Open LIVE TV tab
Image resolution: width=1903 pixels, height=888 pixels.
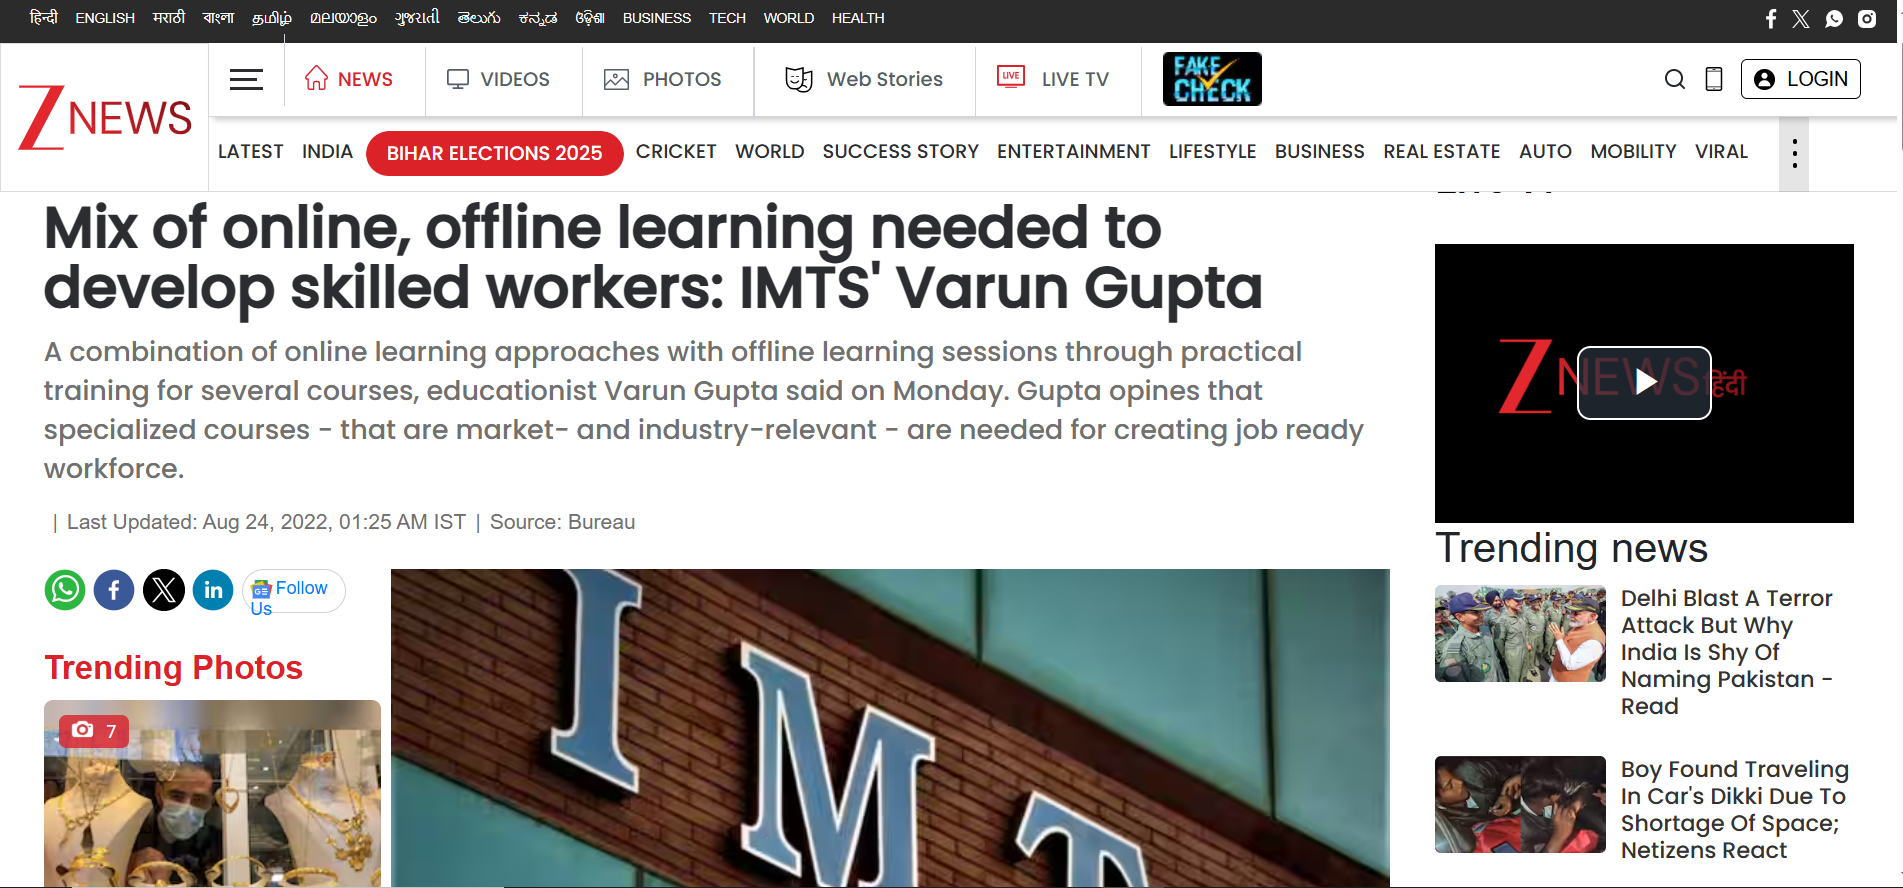[x=1053, y=79]
